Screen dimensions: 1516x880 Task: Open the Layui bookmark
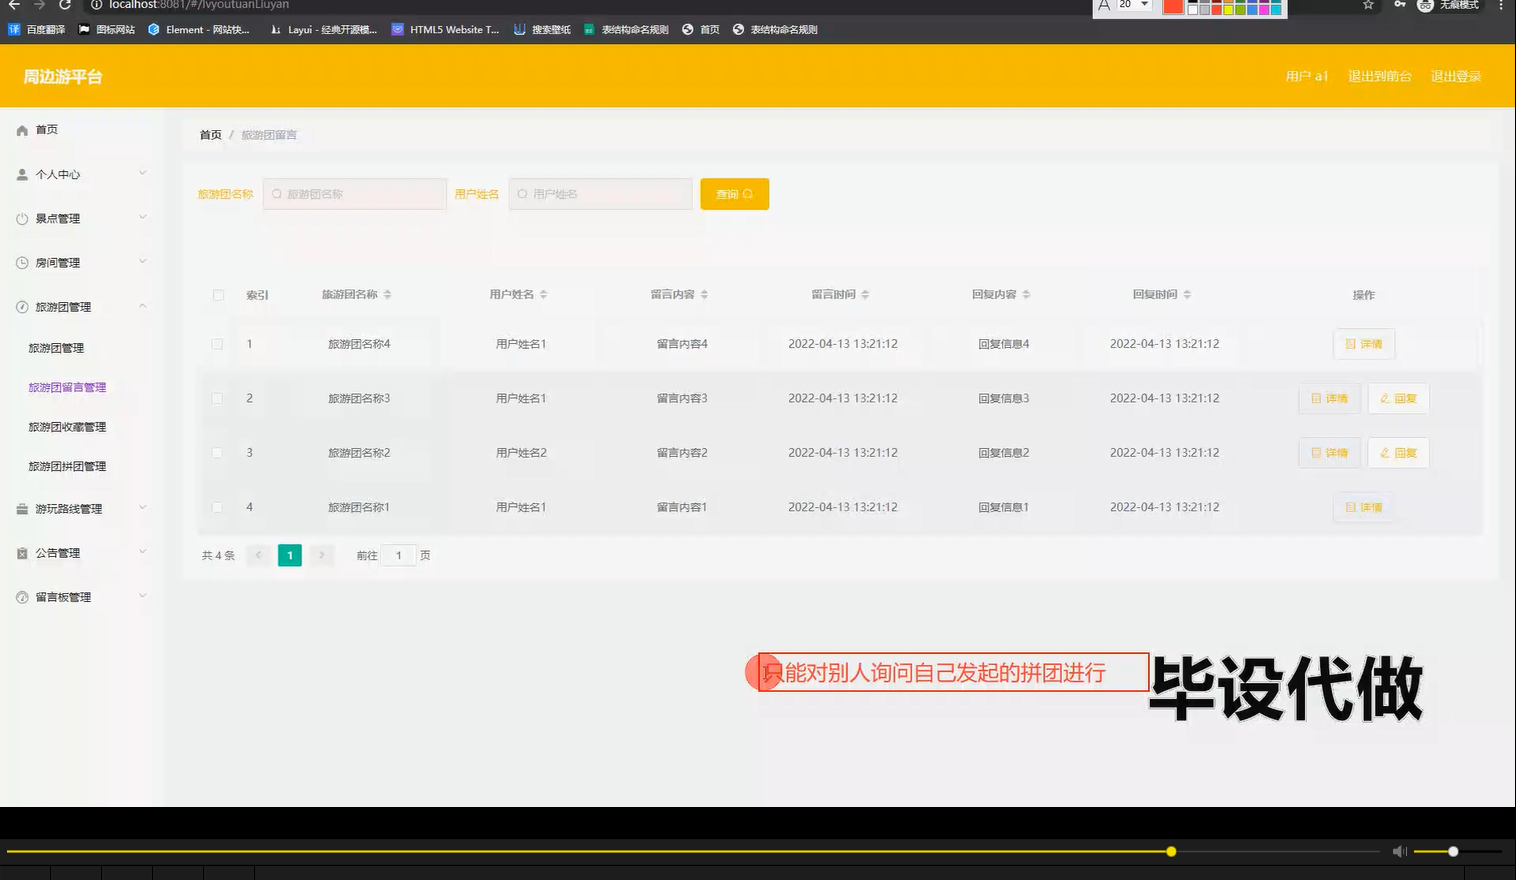click(x=324, y=30)
